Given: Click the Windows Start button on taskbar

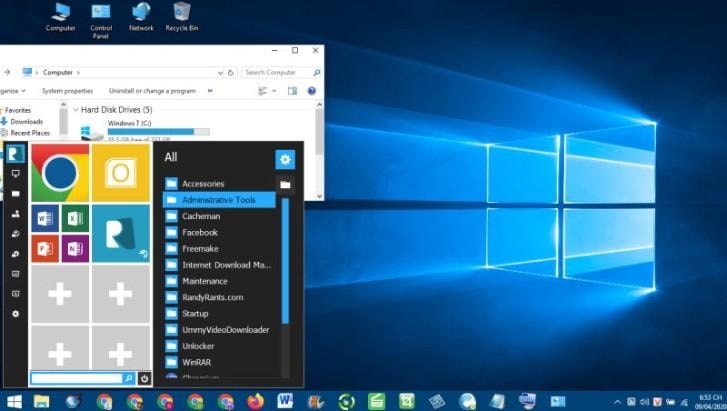Looking at the screenshot, I should pyautogui.click(x=14, y=401).
